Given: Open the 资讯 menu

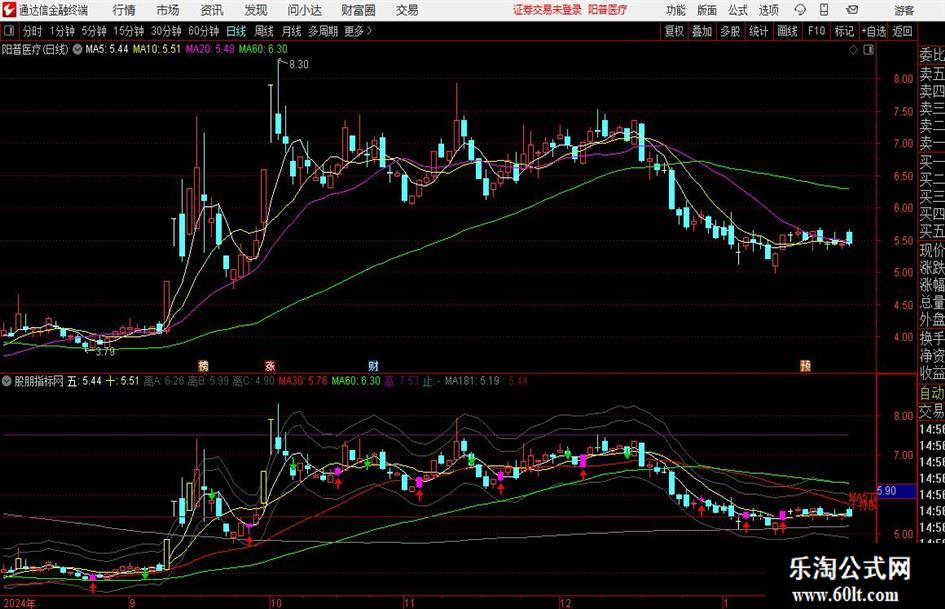Looking at the screenshot, I should tap(212, 10).
